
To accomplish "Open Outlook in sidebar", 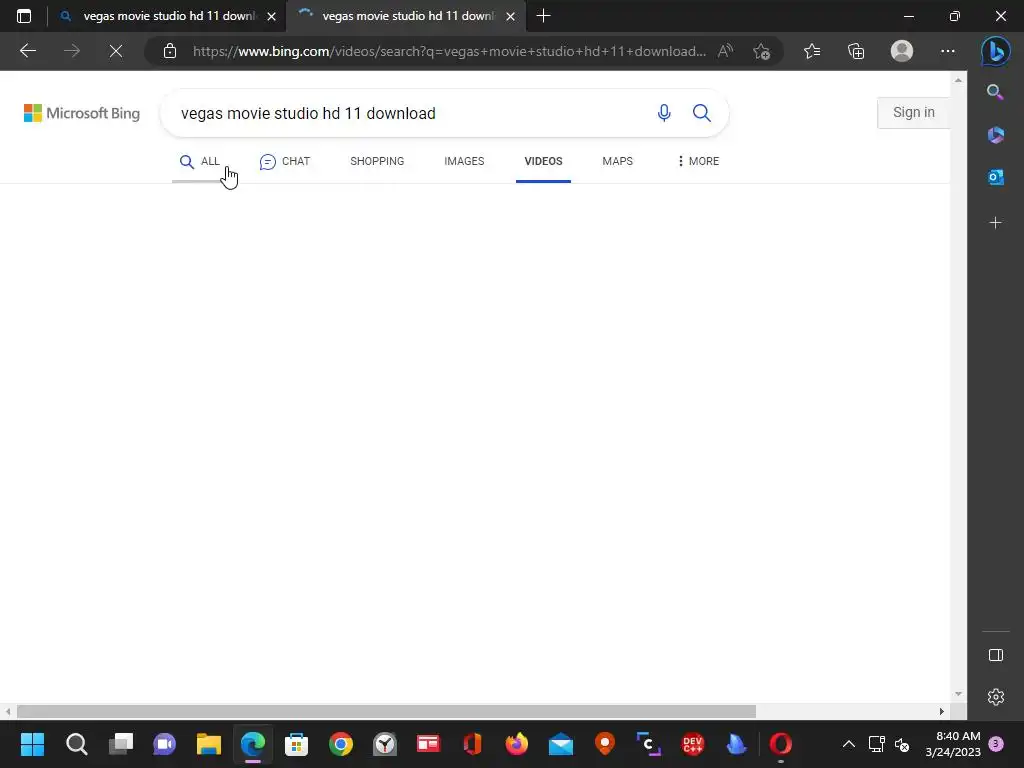I will pyautogui.click(x=995, y=177).
